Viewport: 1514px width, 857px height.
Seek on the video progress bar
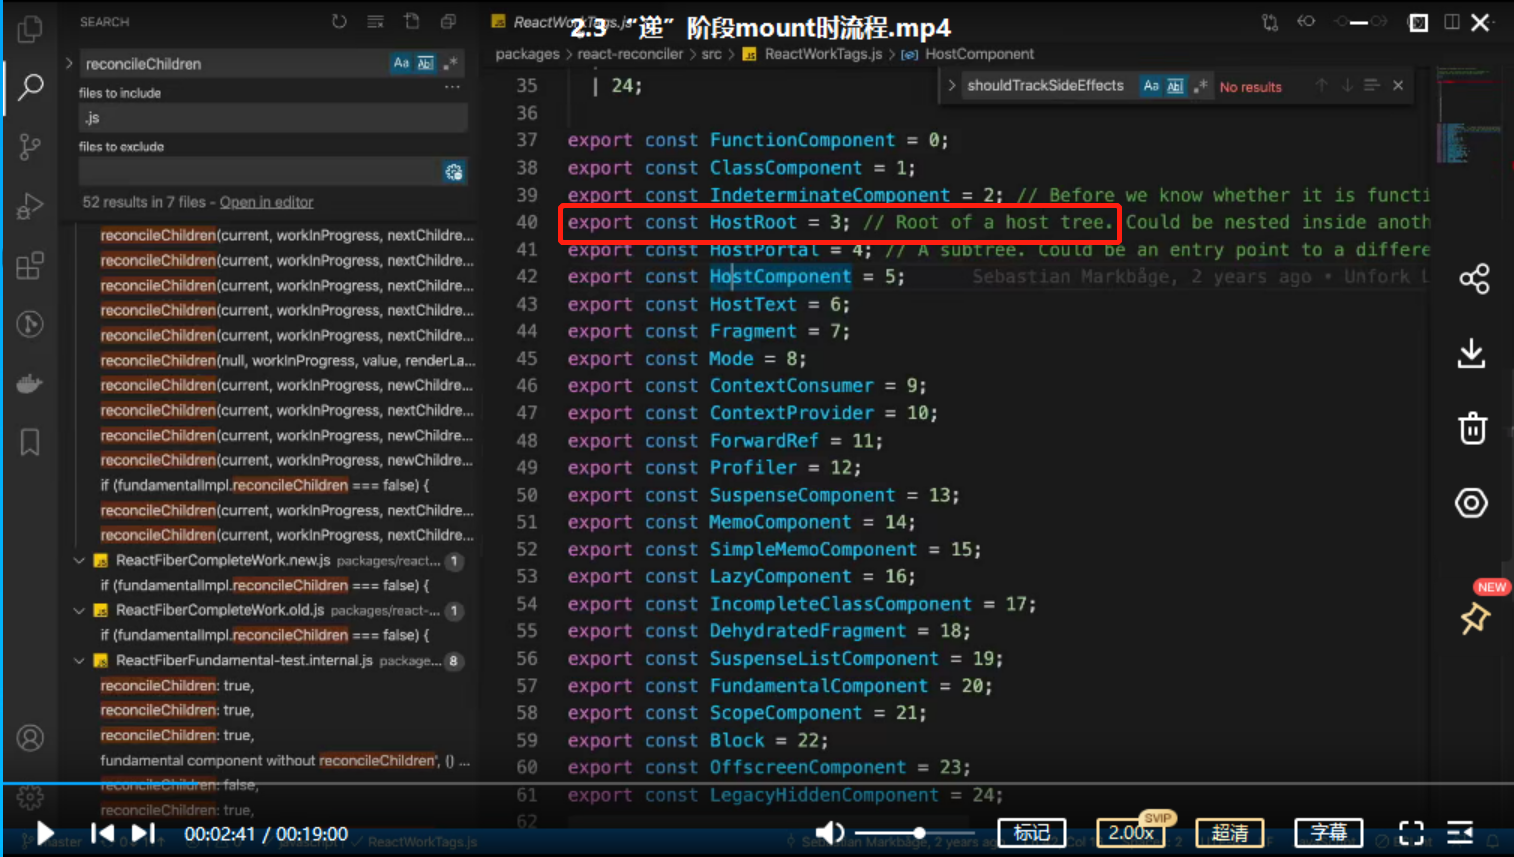(757, 783)
